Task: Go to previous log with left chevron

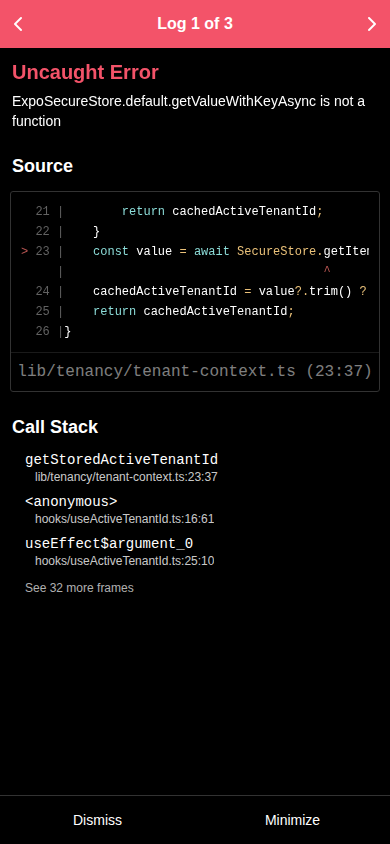Action: pos(18,24)
